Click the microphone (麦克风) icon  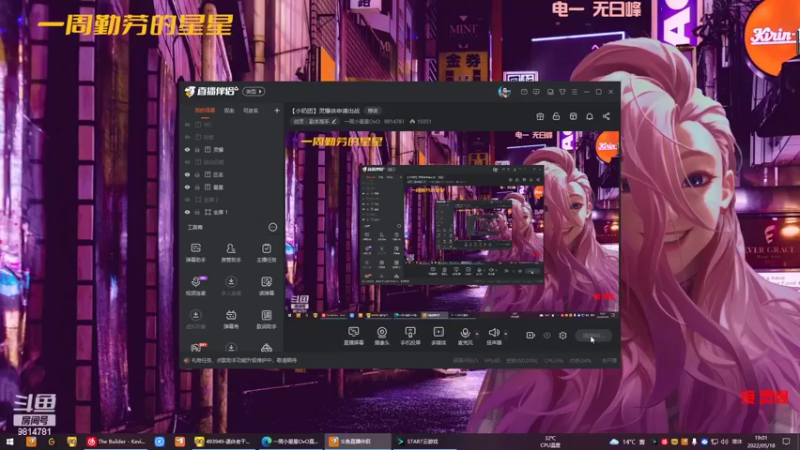tap(465, 333)
